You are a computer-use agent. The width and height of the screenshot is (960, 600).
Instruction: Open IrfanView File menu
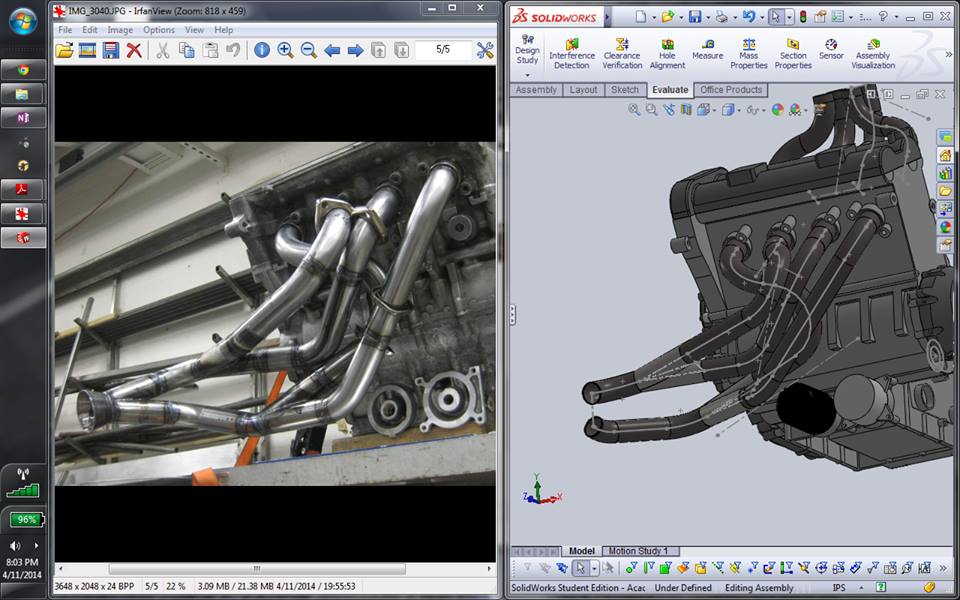point(65,29)
